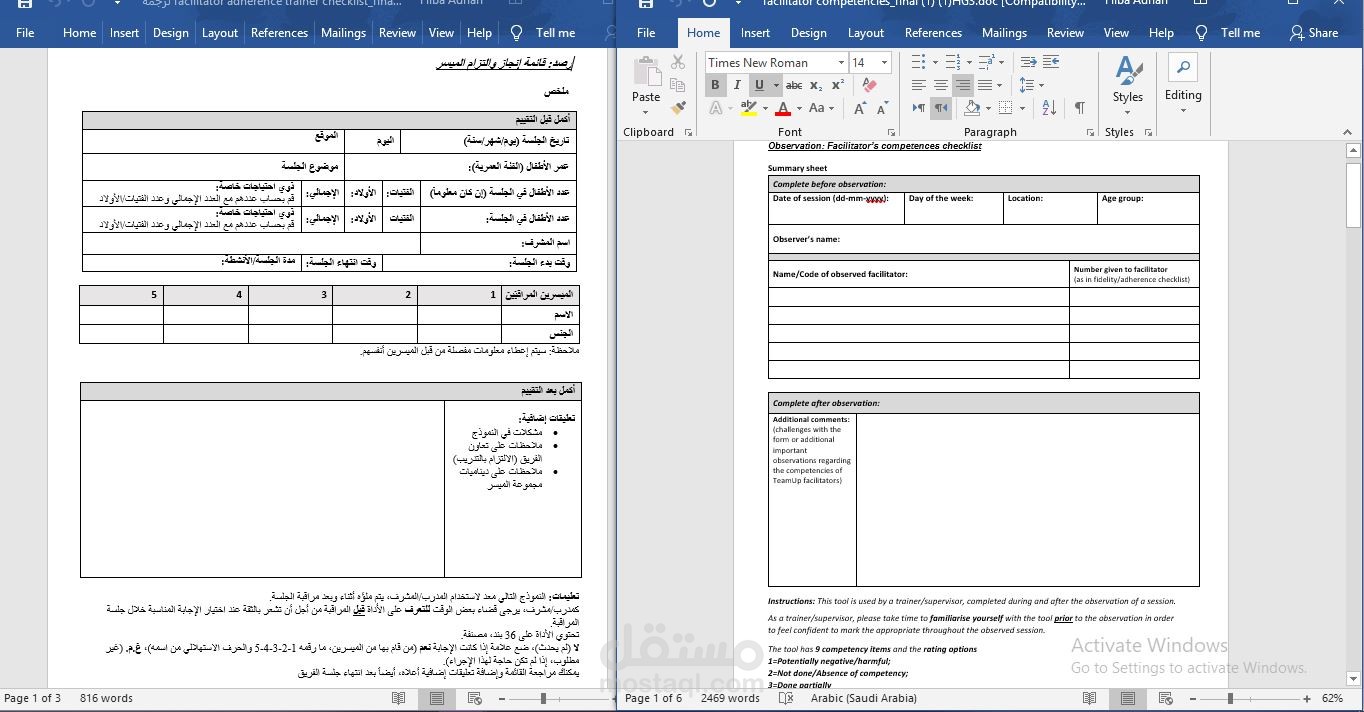Expand the Underline style dropdown arrow
Screen dimensions: 1364x712
coord(775,85)
